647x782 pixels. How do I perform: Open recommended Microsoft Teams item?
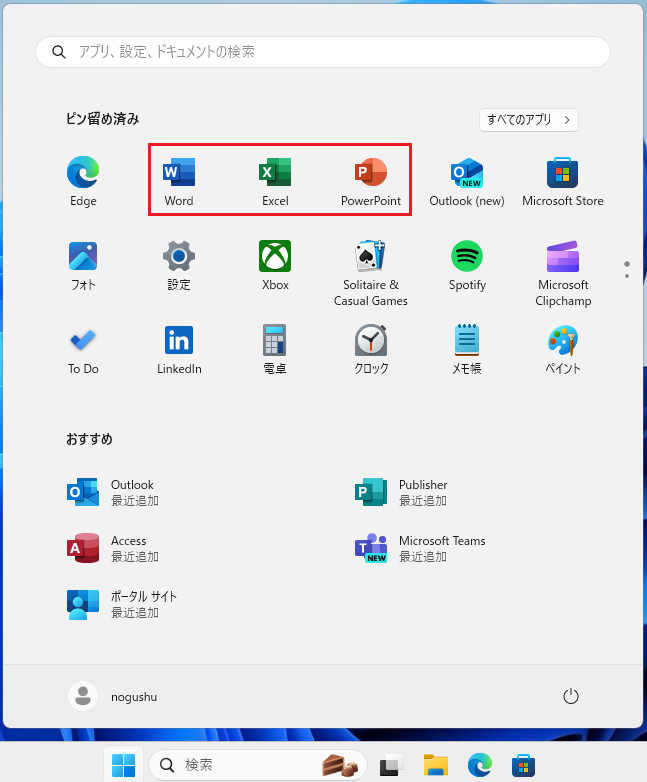coord(420,548)
